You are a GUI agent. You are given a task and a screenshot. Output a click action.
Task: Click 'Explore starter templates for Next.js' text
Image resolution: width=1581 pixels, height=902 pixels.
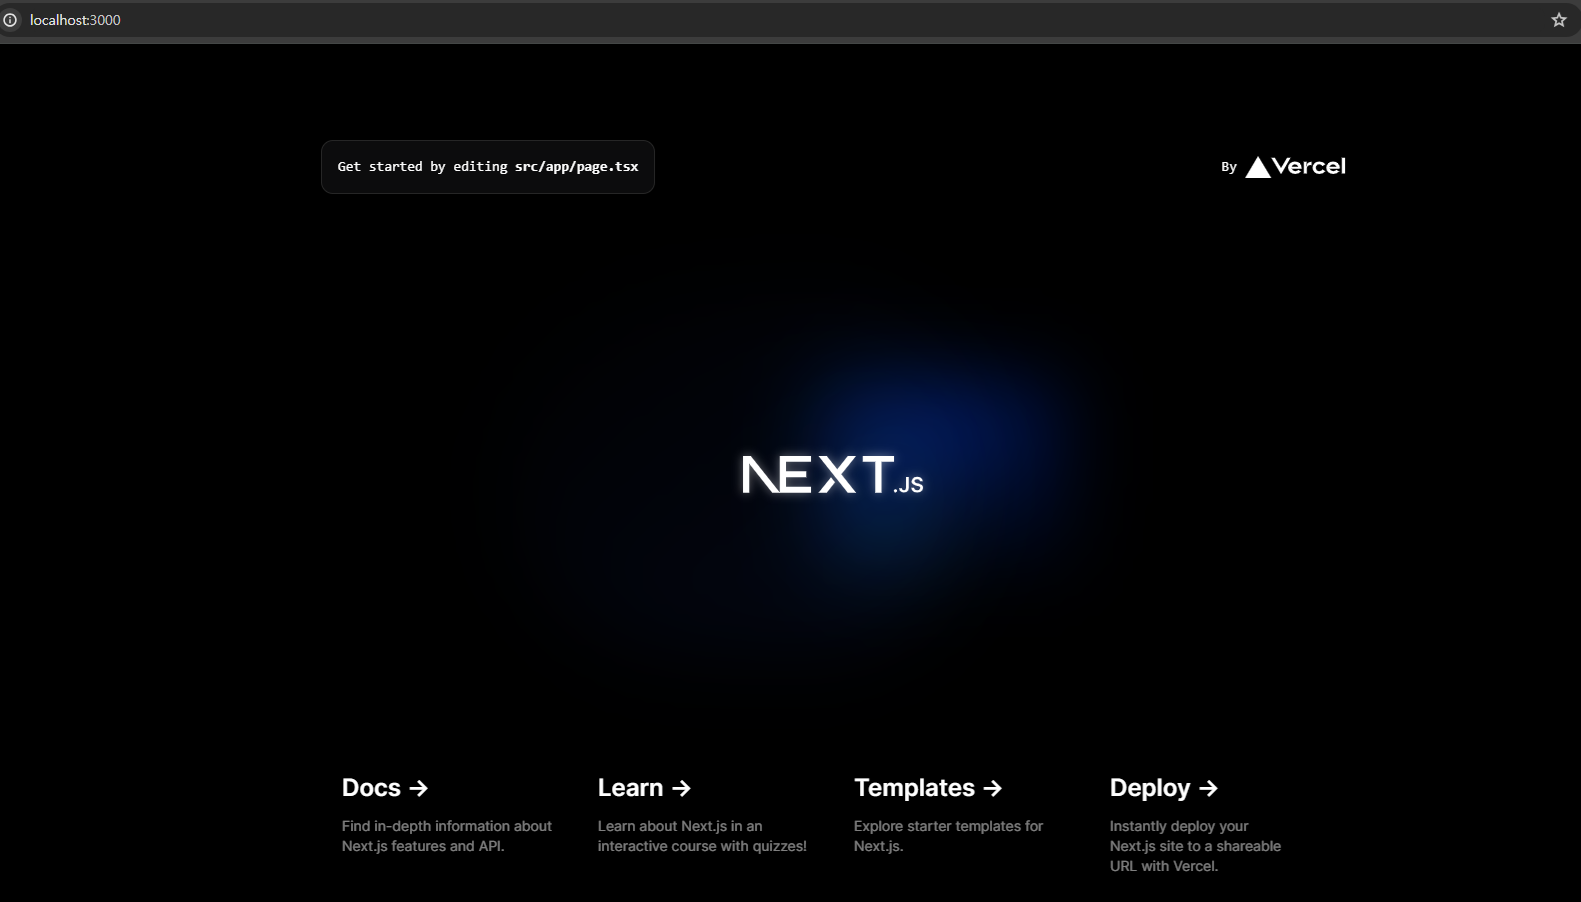[948, 836]
